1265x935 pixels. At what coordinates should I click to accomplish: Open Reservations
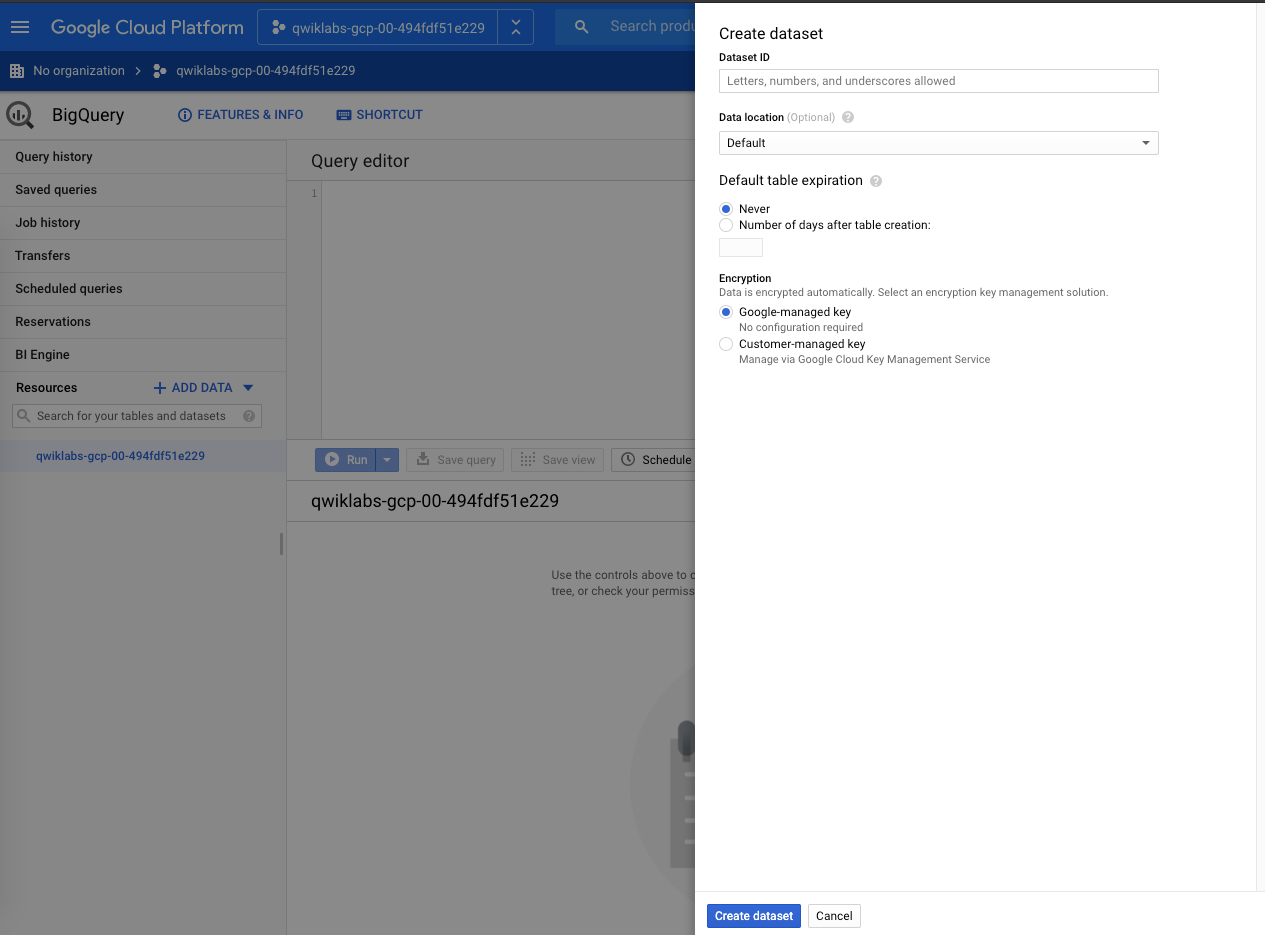pyautogui.click(x=143, y=322)
